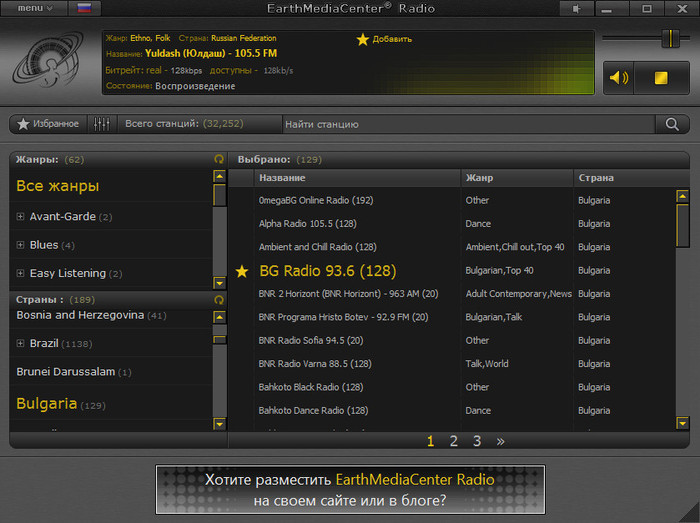The image size is (700, 523).
Task: Adjust the volume slider
Action: [x=670, y=38]
